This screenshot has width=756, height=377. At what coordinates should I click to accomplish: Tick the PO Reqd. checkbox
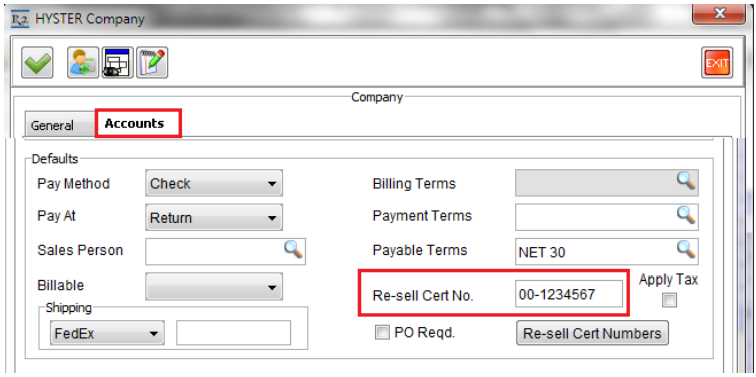[382, 333]
